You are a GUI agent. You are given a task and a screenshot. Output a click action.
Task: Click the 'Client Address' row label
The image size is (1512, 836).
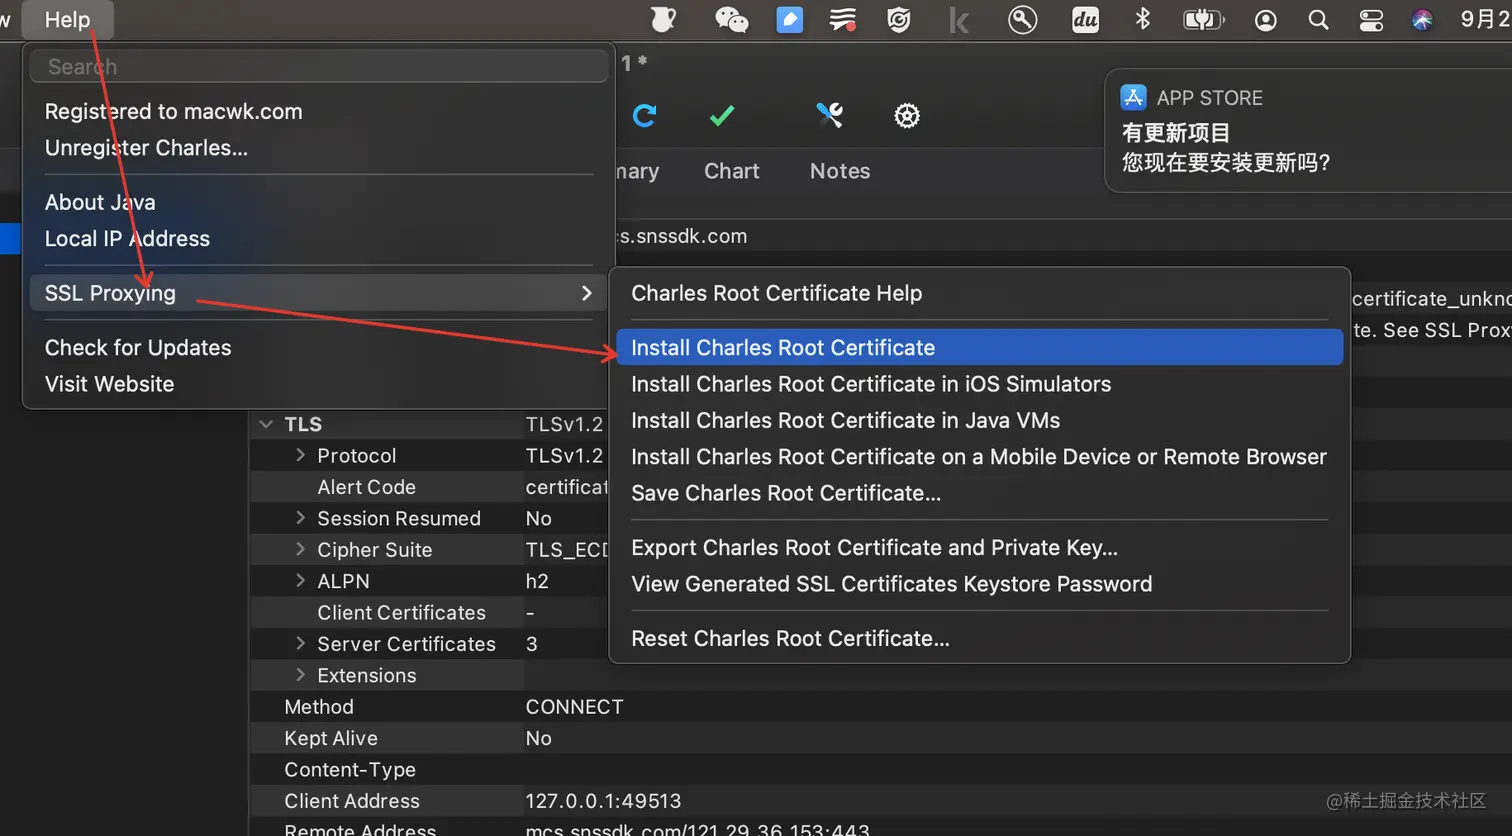pyautogui.click(x=352, y=801)
